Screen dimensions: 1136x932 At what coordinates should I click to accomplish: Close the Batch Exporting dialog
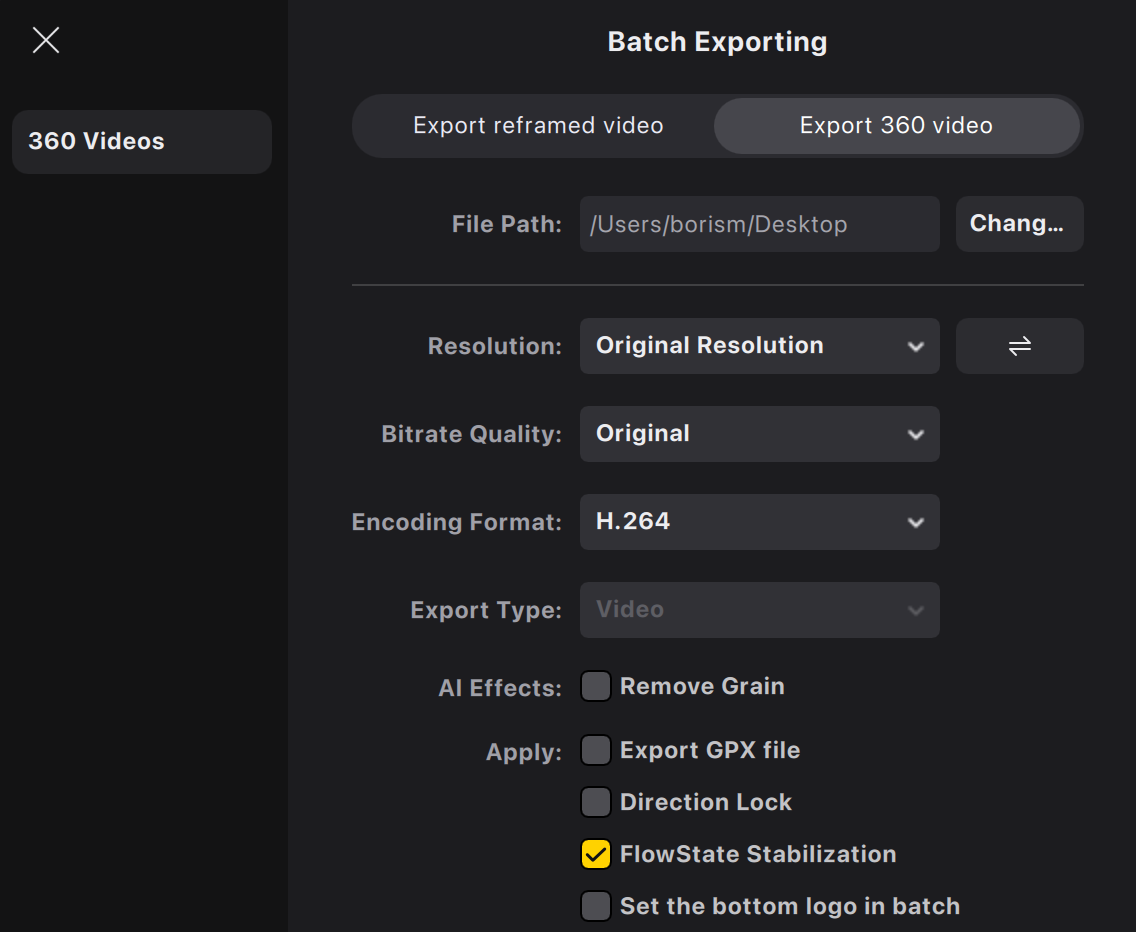click(46, 40)
